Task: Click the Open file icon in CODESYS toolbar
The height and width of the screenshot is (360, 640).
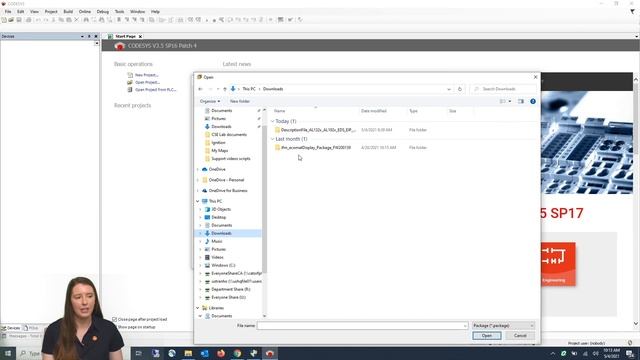Action: [x=11, y=20]
